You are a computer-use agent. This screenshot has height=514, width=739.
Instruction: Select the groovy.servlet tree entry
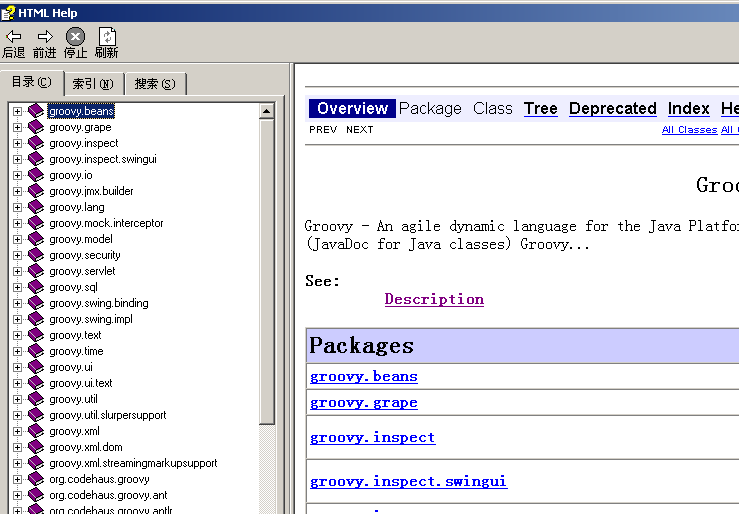coord(82,271)
